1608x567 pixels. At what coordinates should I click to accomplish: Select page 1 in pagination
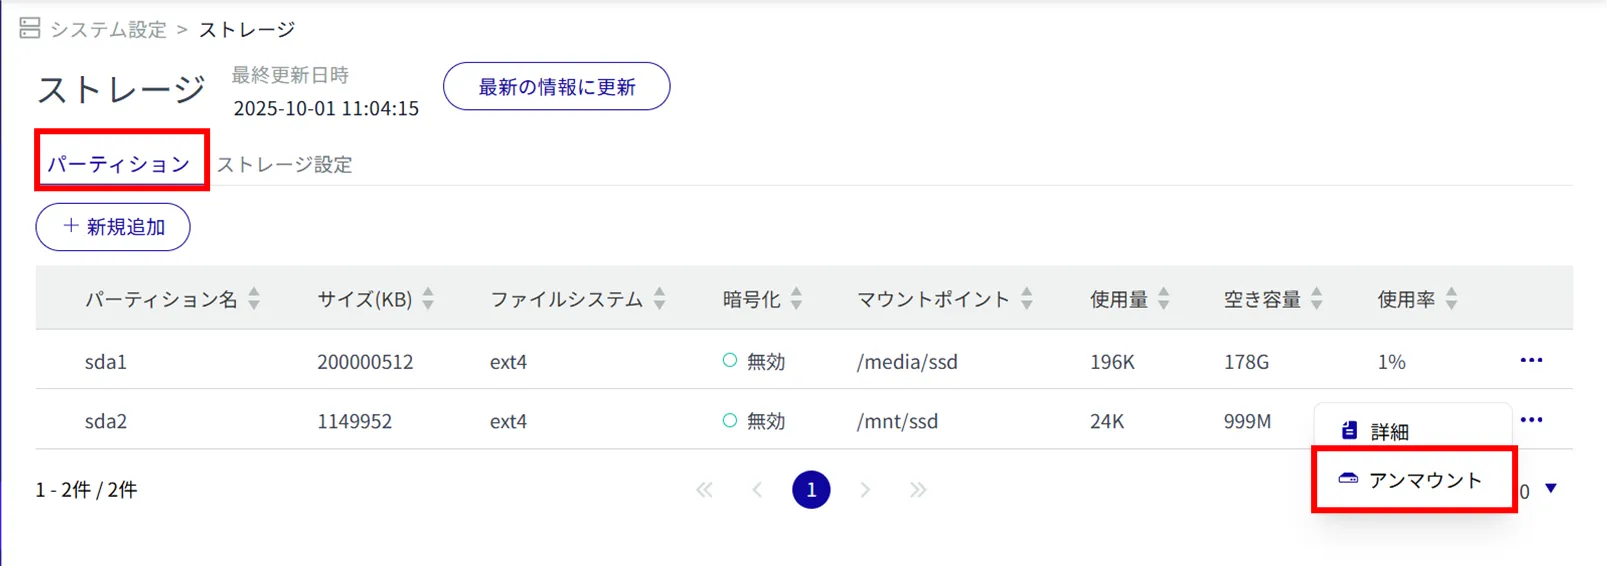(x=811, y=490)
